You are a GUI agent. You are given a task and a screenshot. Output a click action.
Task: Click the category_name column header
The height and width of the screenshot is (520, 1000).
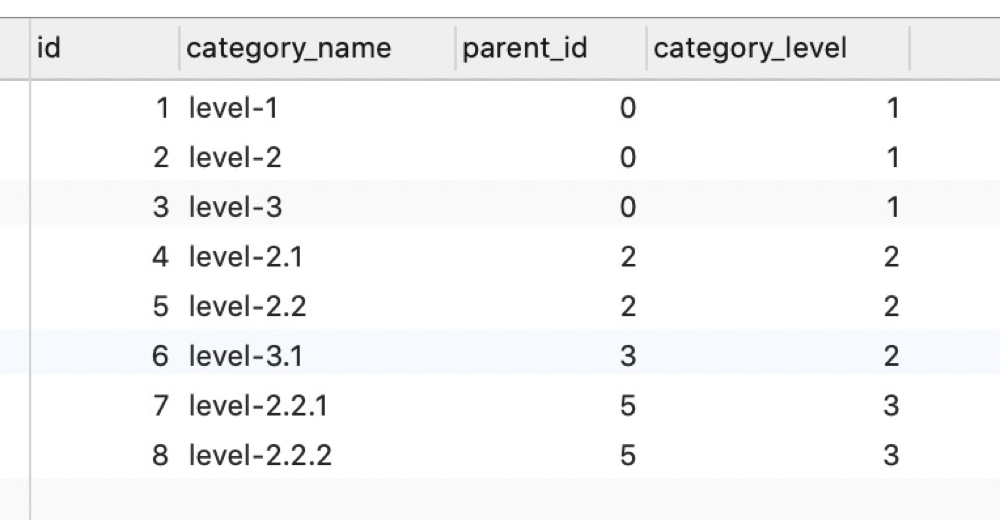point(318,48)
